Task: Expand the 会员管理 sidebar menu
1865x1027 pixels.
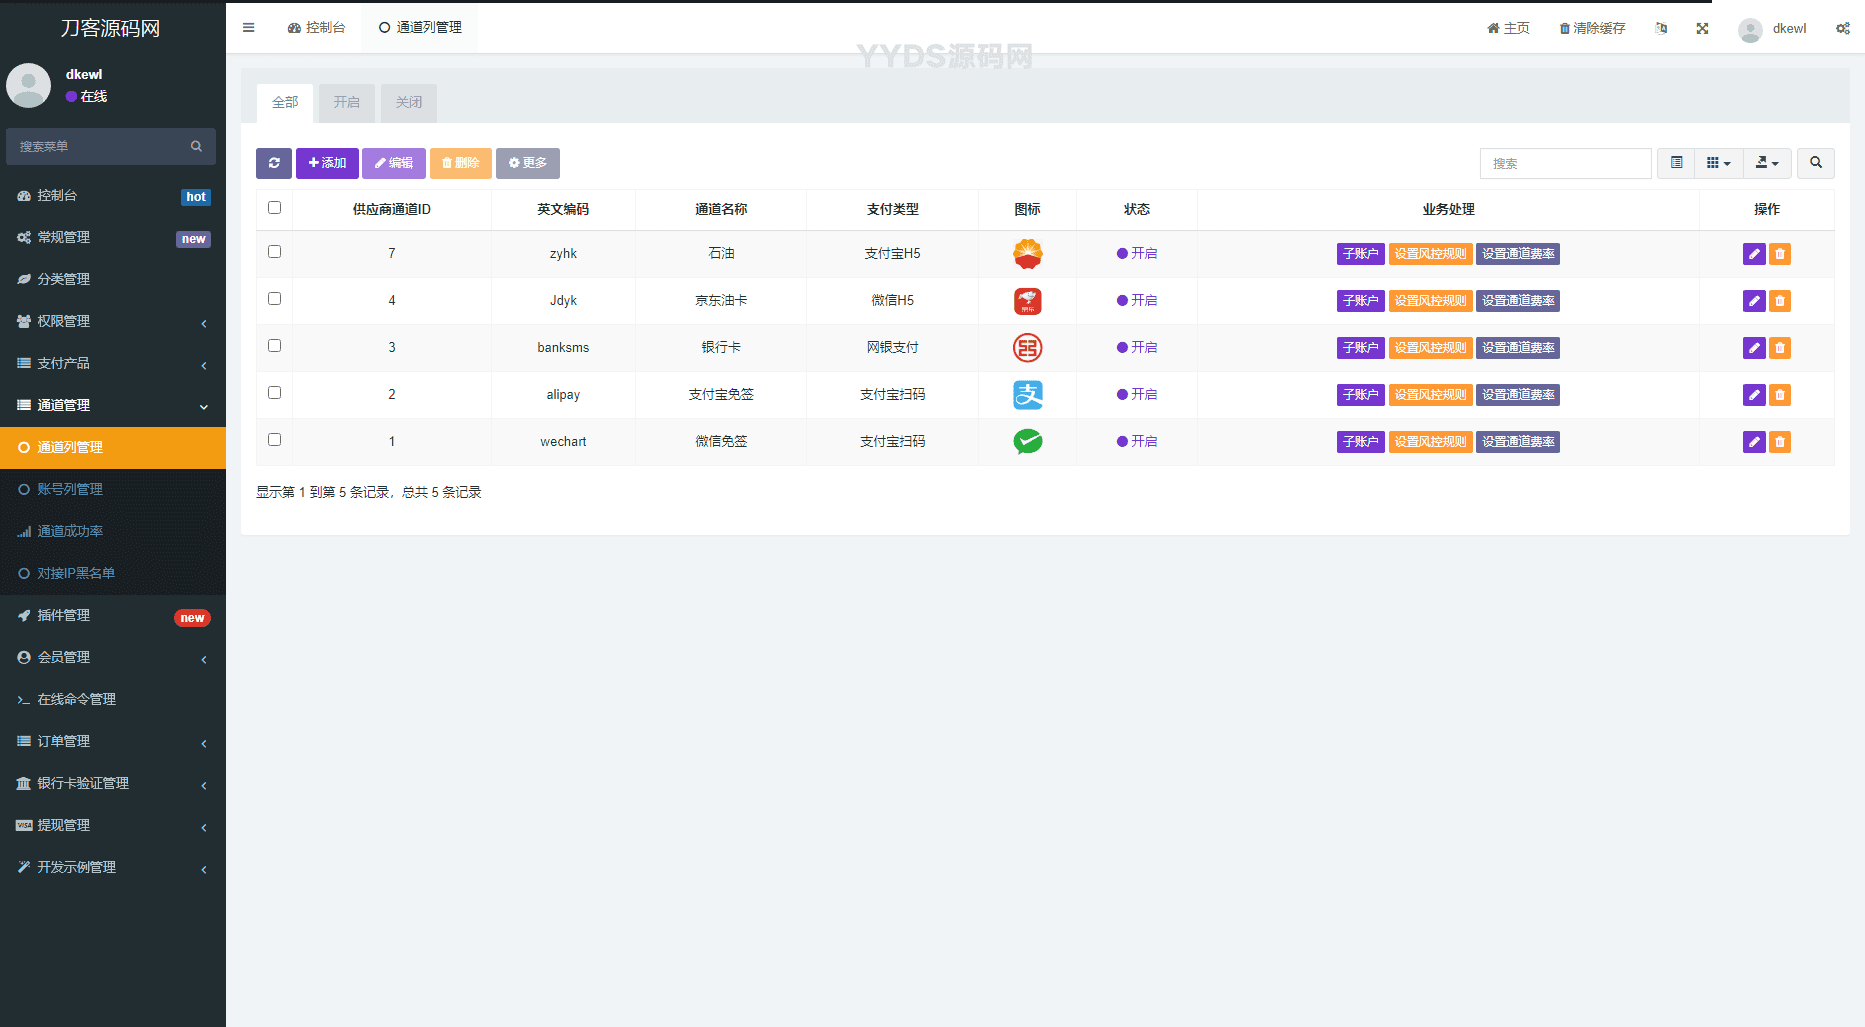Action: (x=113, y=658)
